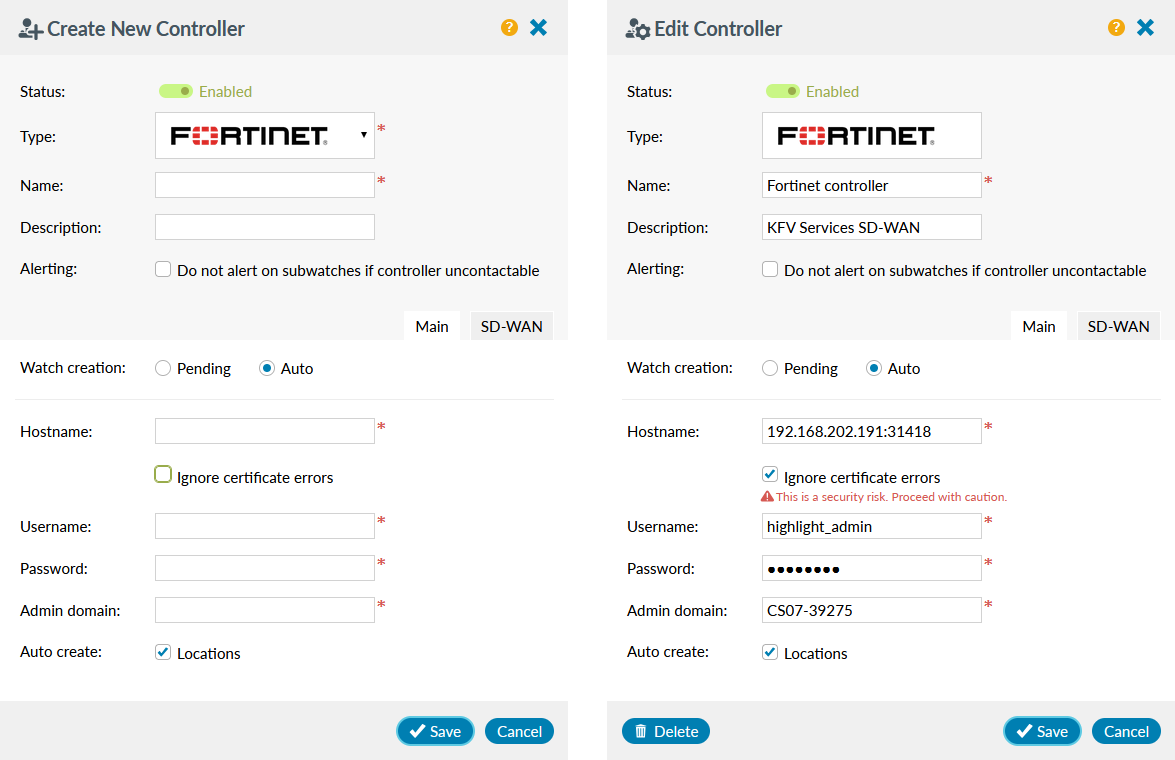The height and width of the screenshot is (760, 1175).
Task: Save the new controller
Action: (435, 731)
